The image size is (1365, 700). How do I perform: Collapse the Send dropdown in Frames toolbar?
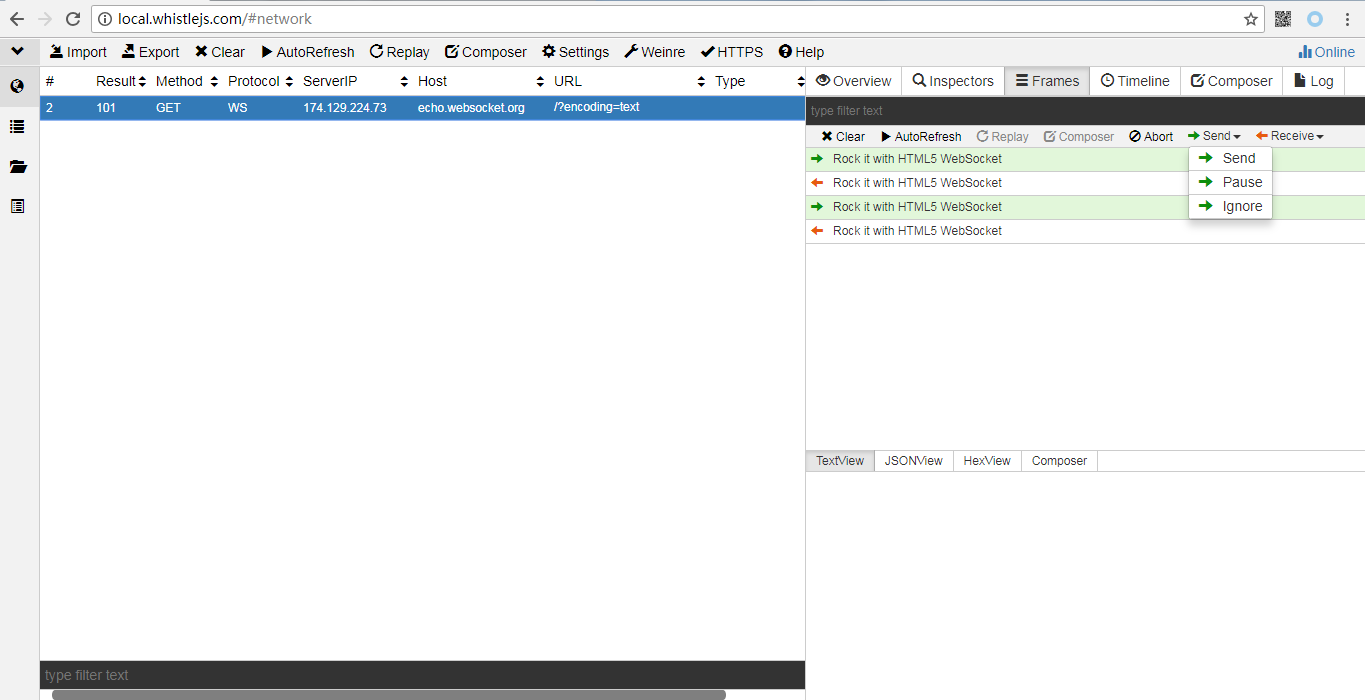[1214, 136]
